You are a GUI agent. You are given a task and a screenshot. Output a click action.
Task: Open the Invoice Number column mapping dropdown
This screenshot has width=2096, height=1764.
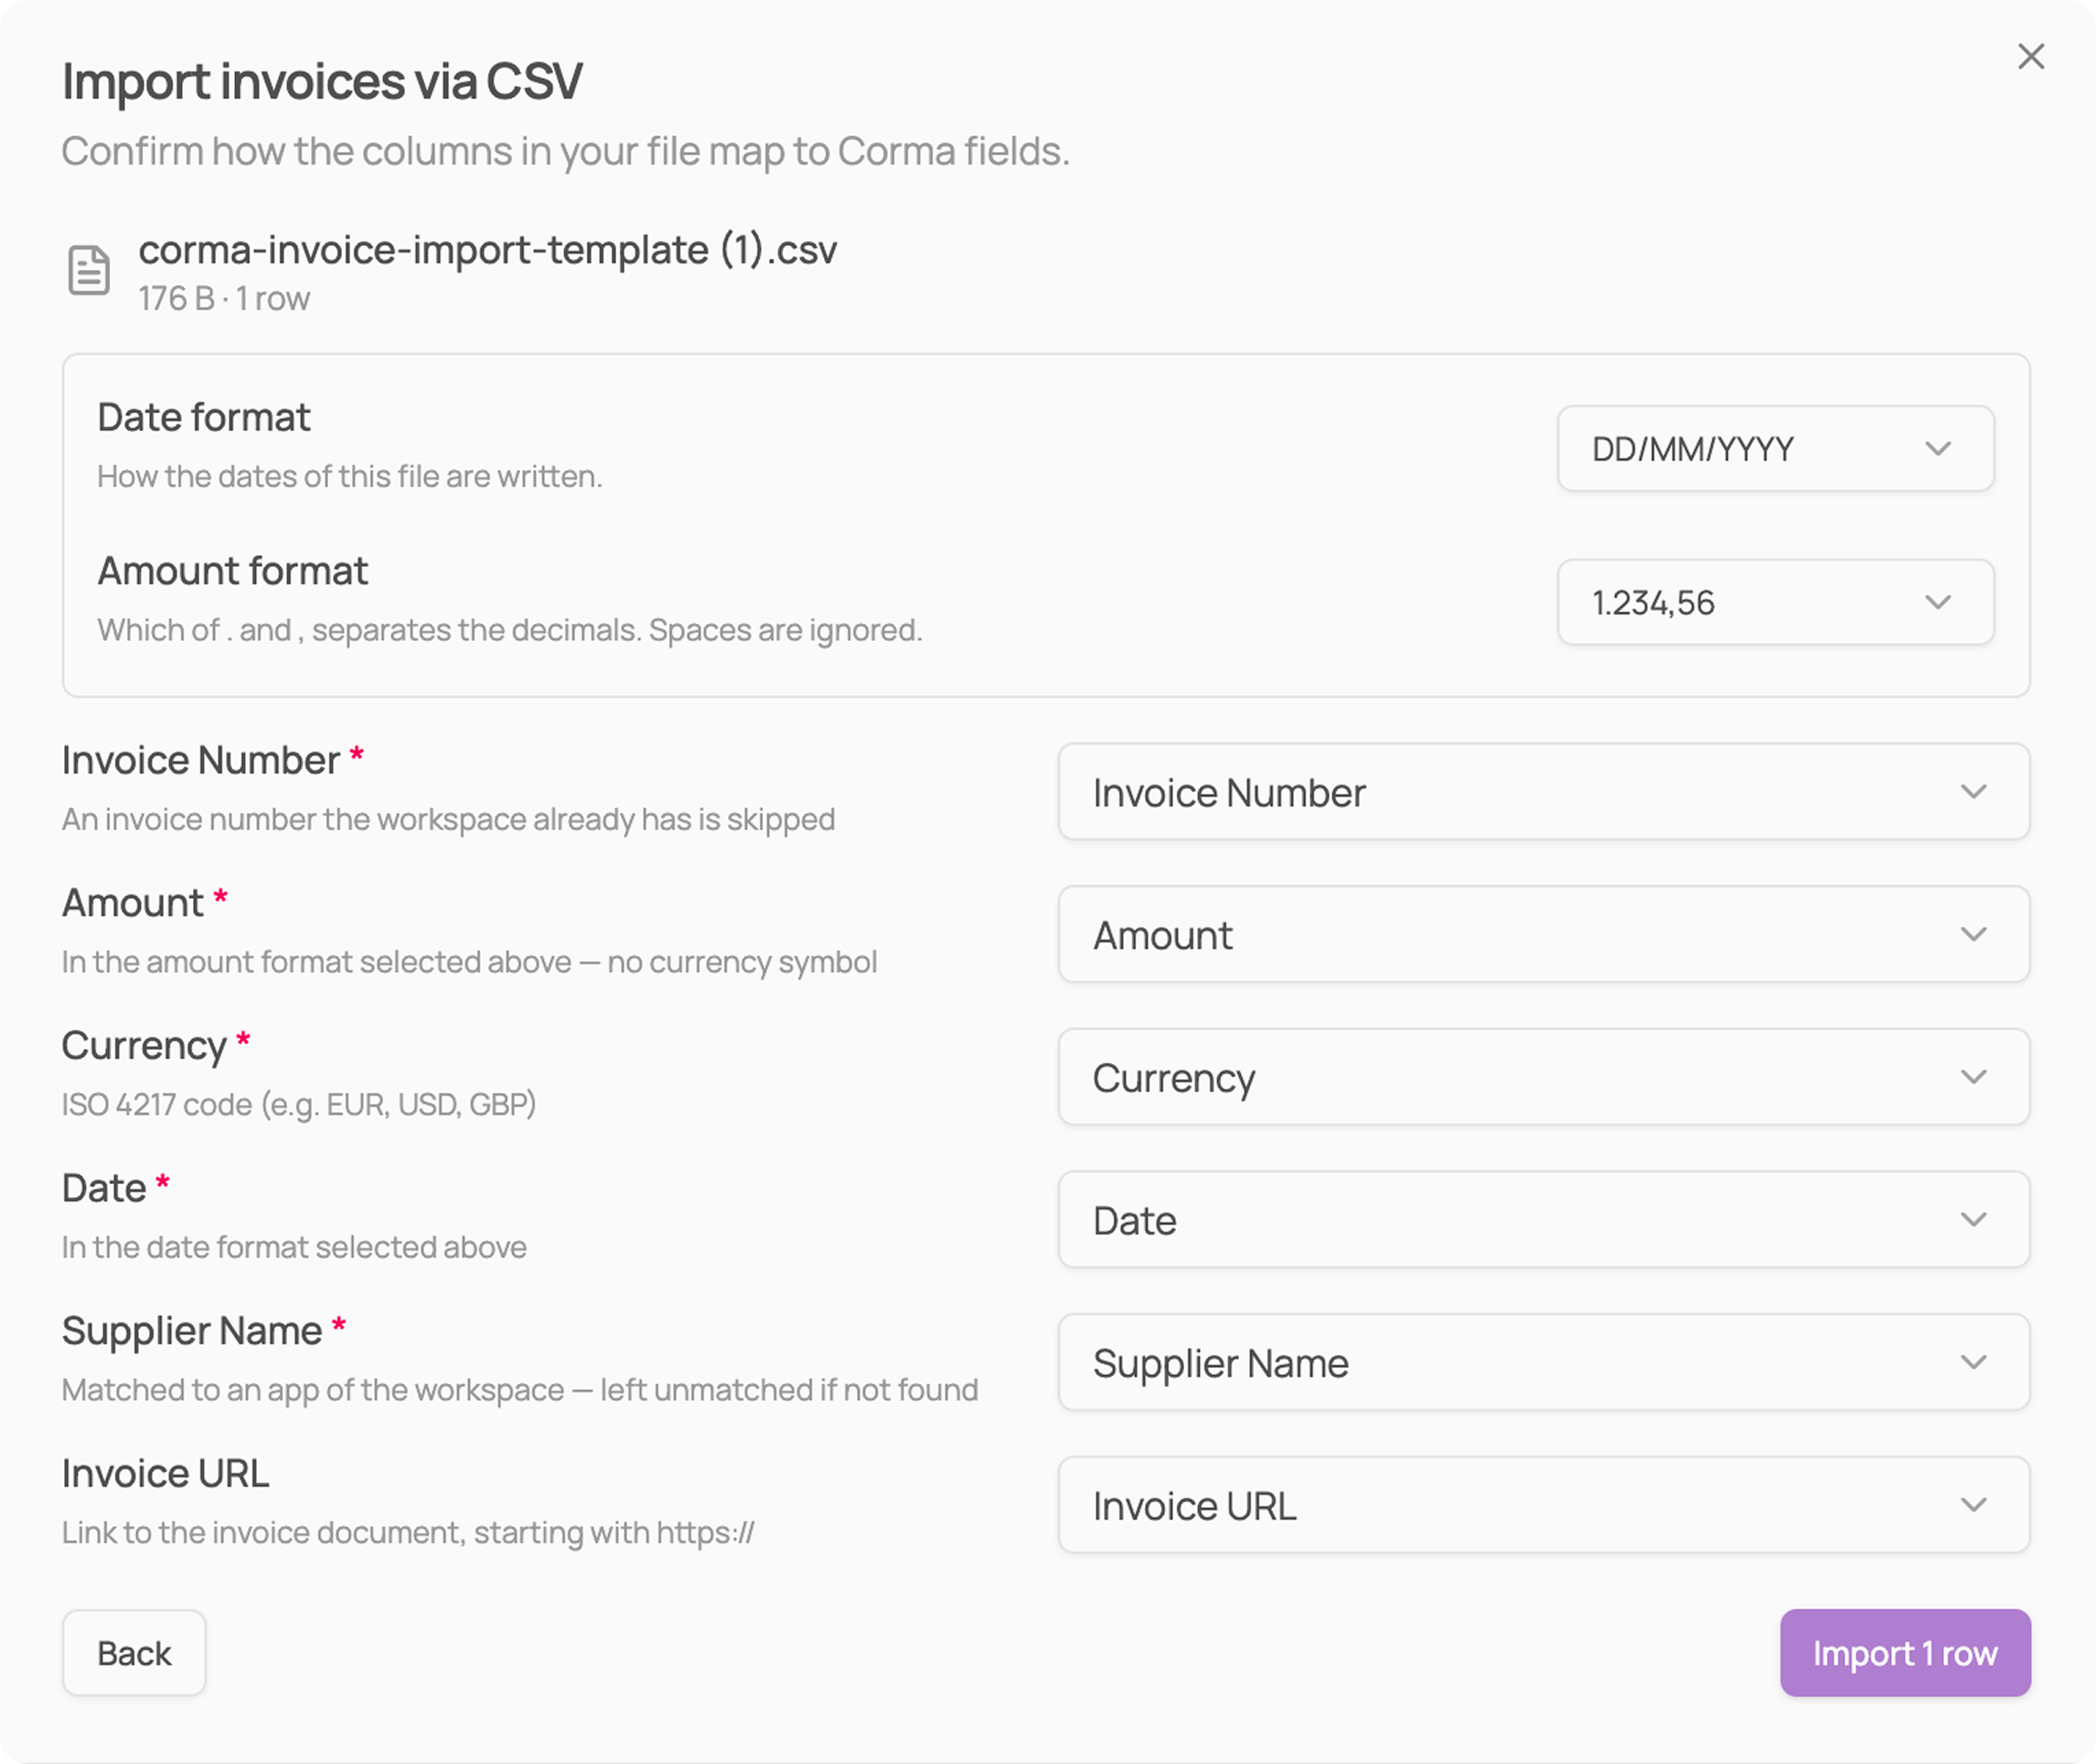click(1543, 791)
